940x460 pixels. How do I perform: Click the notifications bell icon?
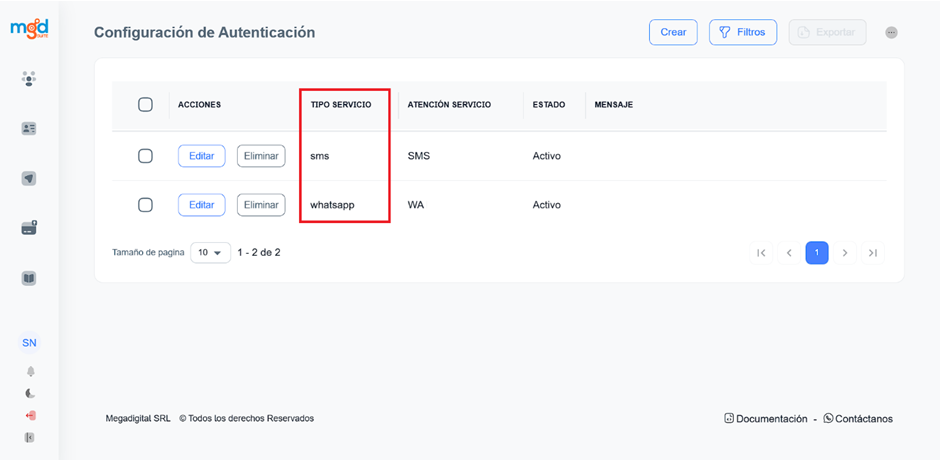point(30,371)
